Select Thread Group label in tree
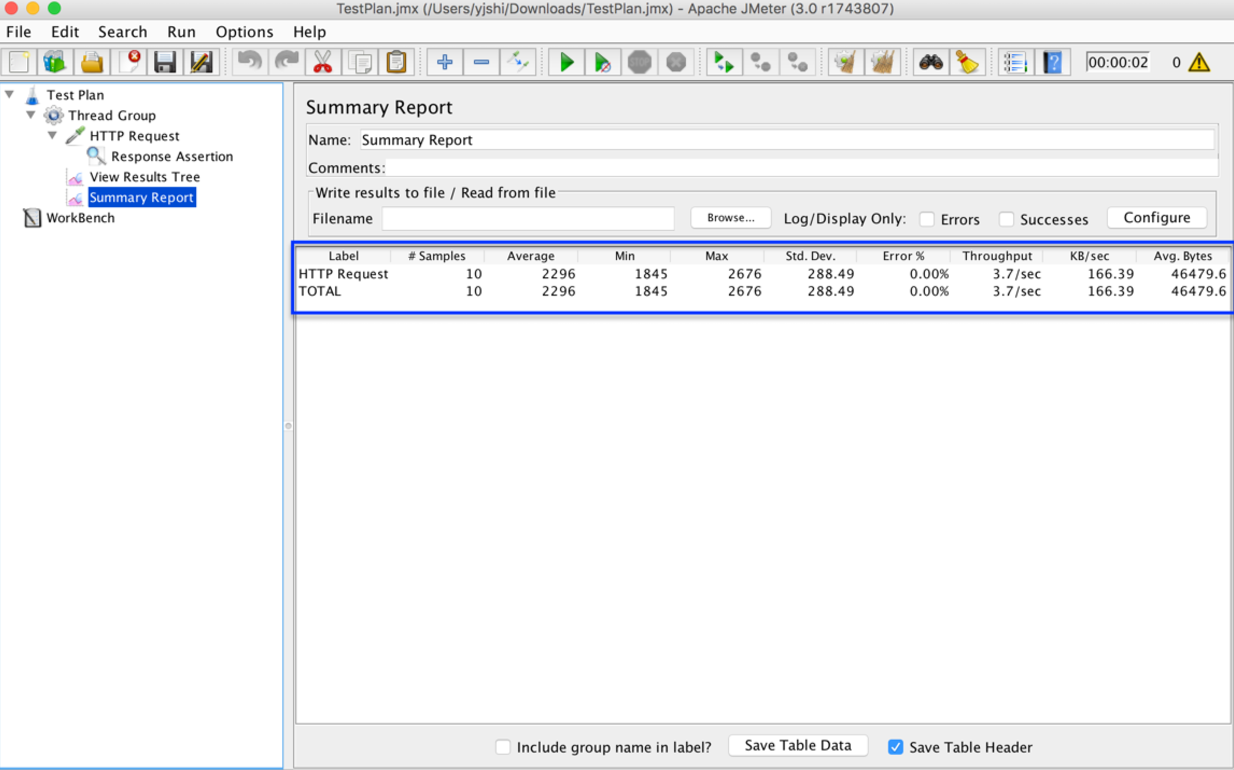 pyautogui.click(x=112, y=116)
